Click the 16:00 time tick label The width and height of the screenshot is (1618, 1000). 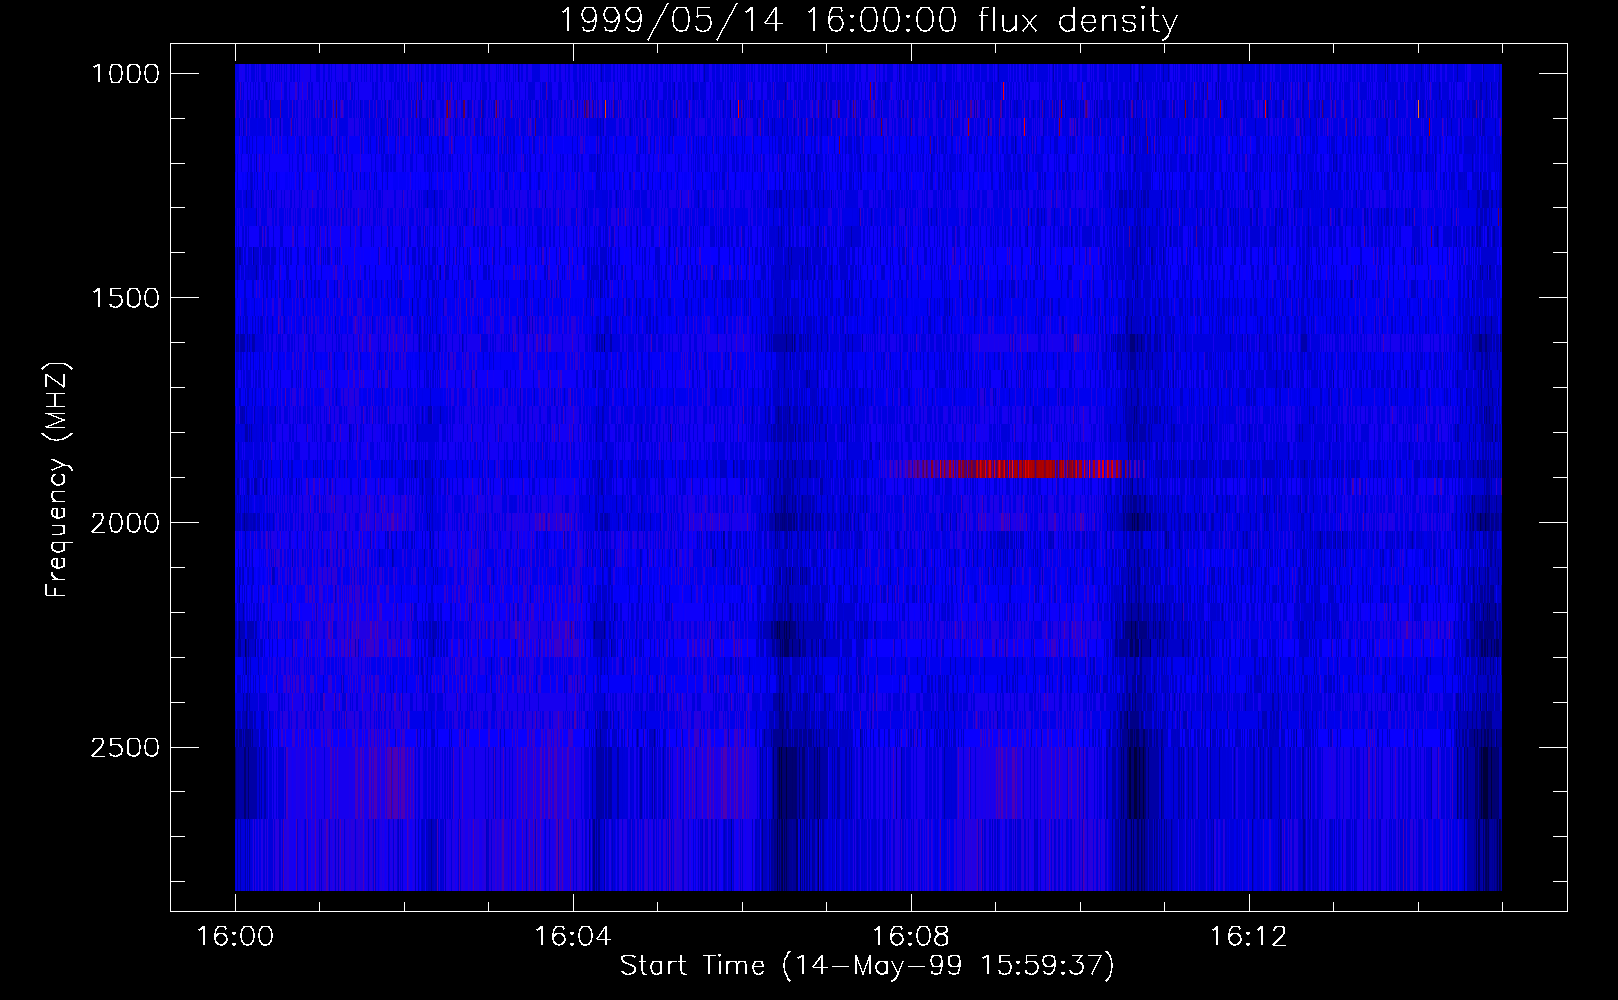235,937
